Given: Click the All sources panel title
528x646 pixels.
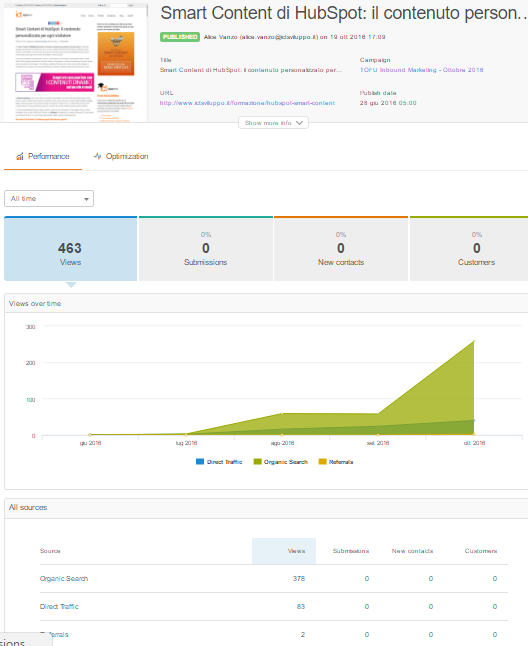Looking at the screenshot, I should click(28, 507).
